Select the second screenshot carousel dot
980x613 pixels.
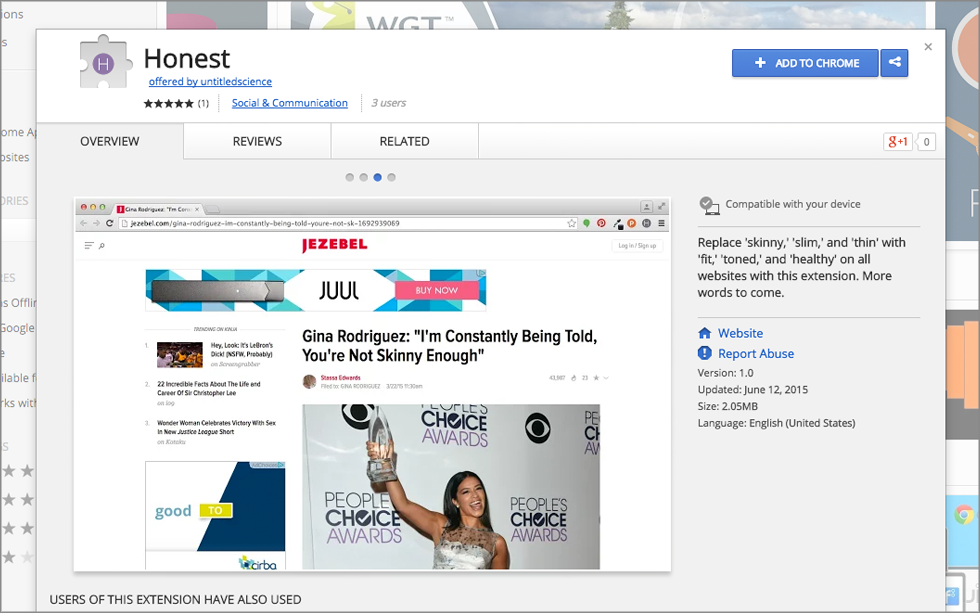(364, 177)
